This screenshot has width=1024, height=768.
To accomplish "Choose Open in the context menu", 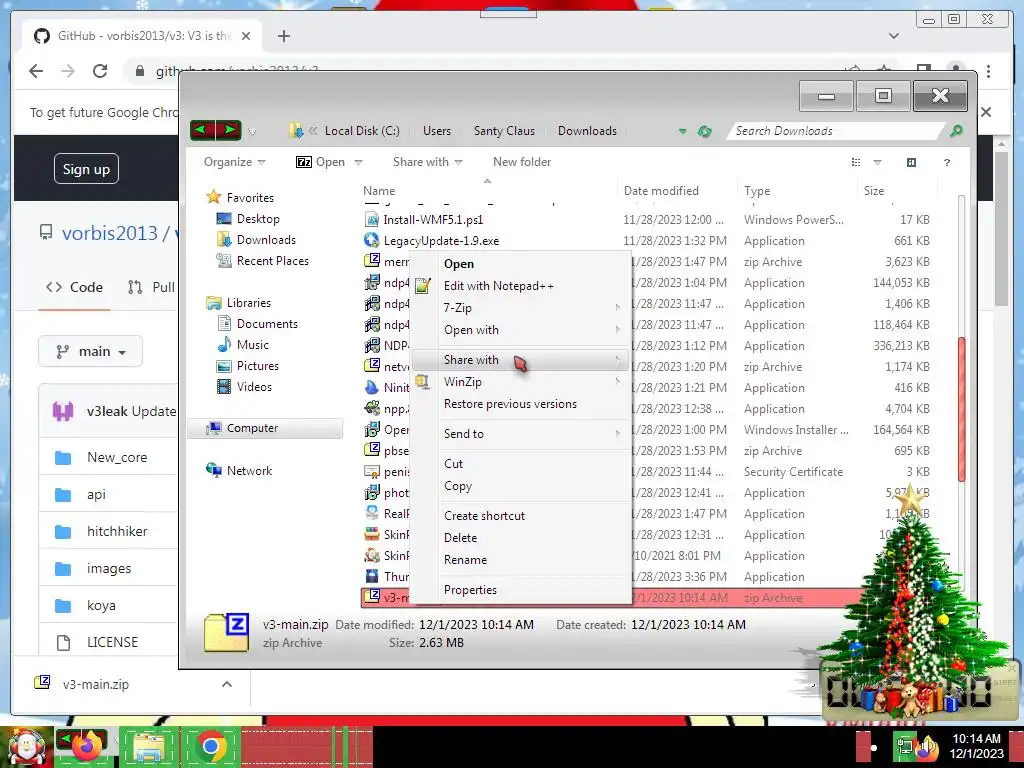I will click(x=520, y=264).
